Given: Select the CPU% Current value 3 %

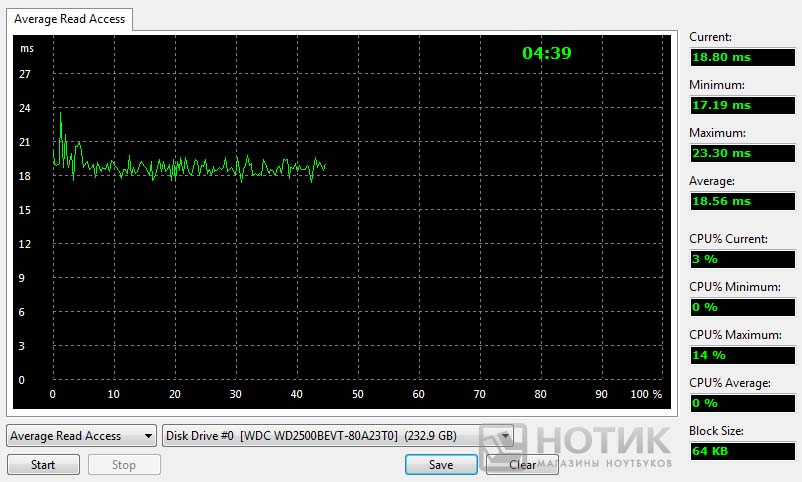Looking at the screenshot, I should click(x=743, y=259).
